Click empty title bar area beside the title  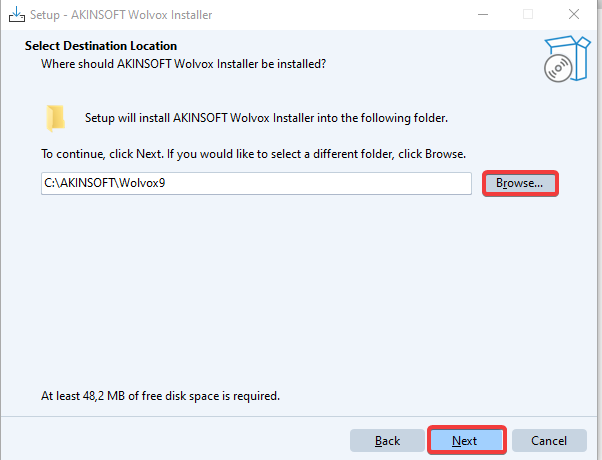click(x=340, y=15)
